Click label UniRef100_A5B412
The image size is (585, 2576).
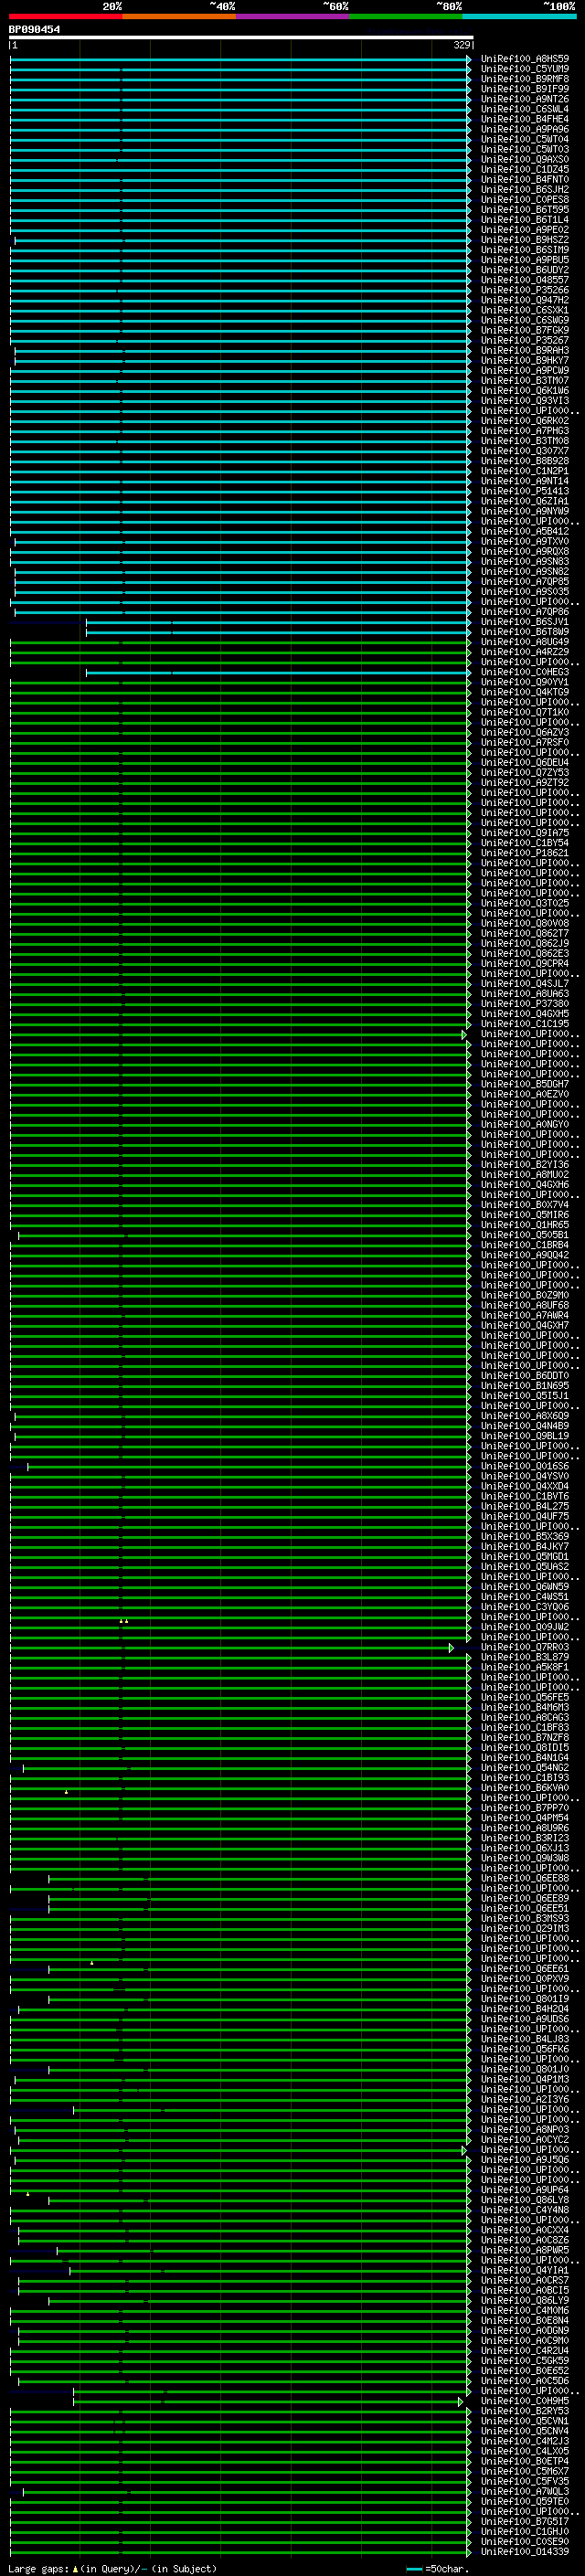pos(525,531)
